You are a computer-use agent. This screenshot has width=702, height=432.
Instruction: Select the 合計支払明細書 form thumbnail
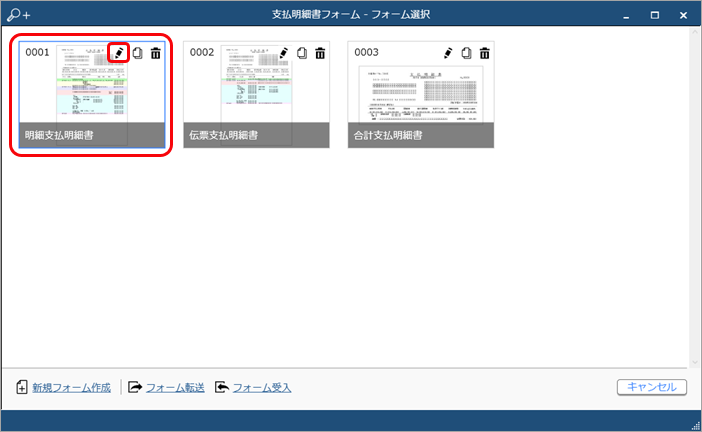[x=421, y=95]
